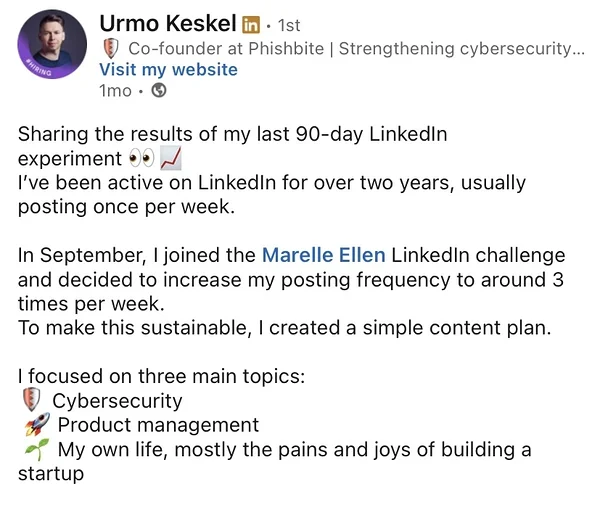Click the Cybersecurity topic text
Image resolution: width=600 pixels, height=510 pixels.
(117, 401)
